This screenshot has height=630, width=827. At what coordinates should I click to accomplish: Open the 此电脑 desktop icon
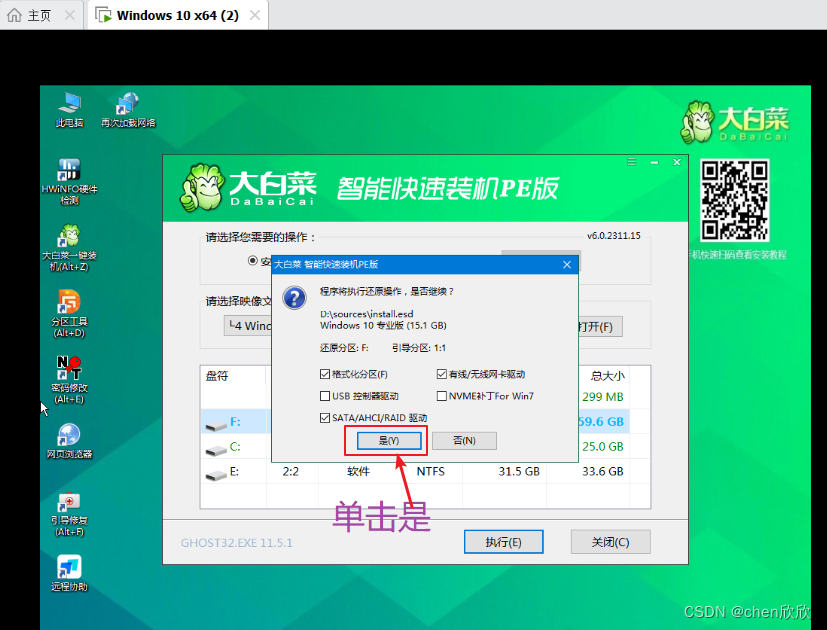70,110
